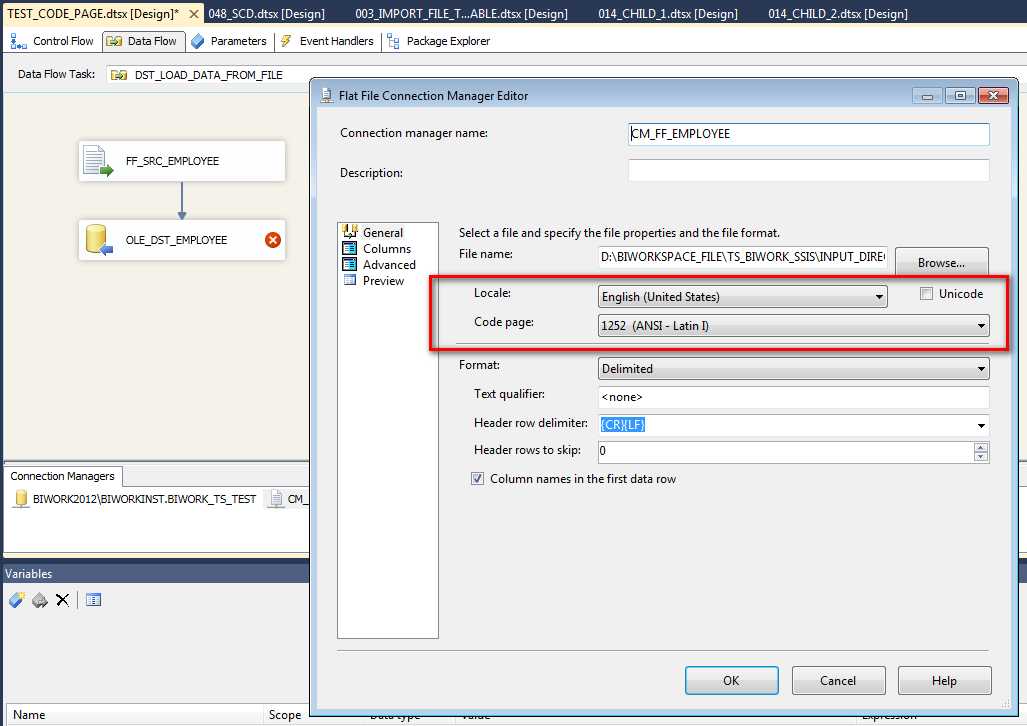Select Preview in the editor page list

point(383,280)
